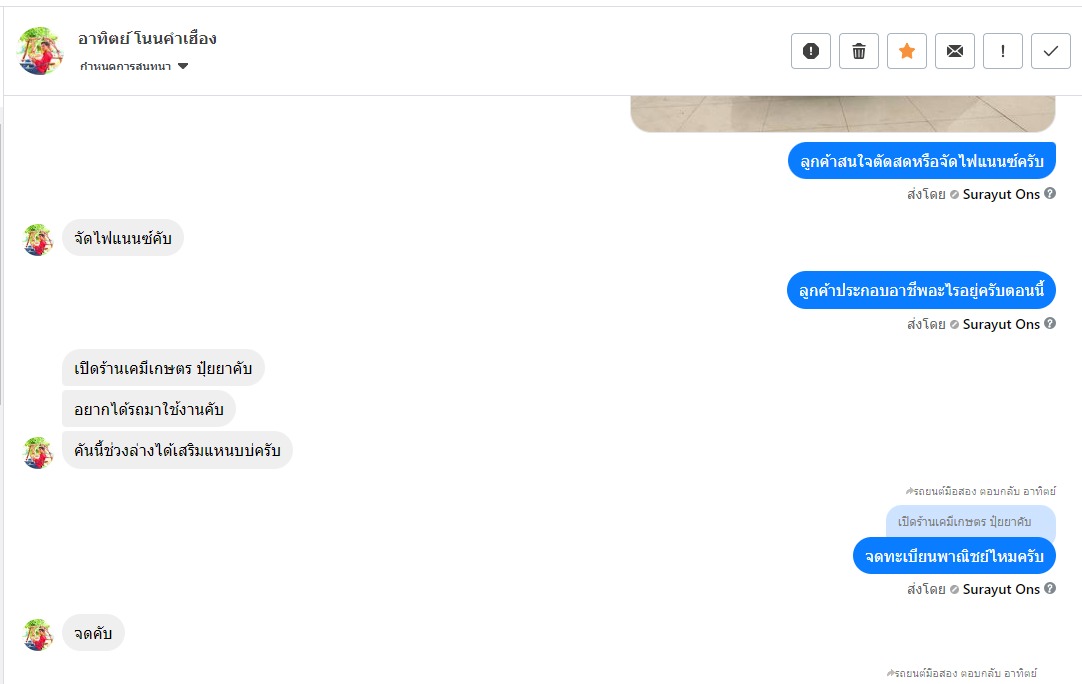Mark conversation done with the checkmark button
This screenshot has width=1082, height=684.
coord(1050,51)
